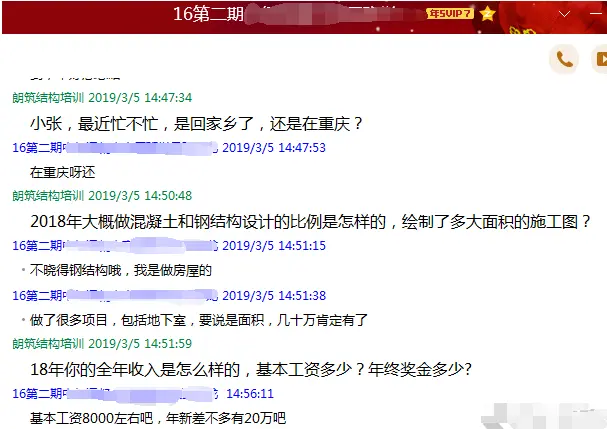Click the 16第二期 sender name at 14:51:38
Viewport: 607px width, 429px height.
point(115,295)
